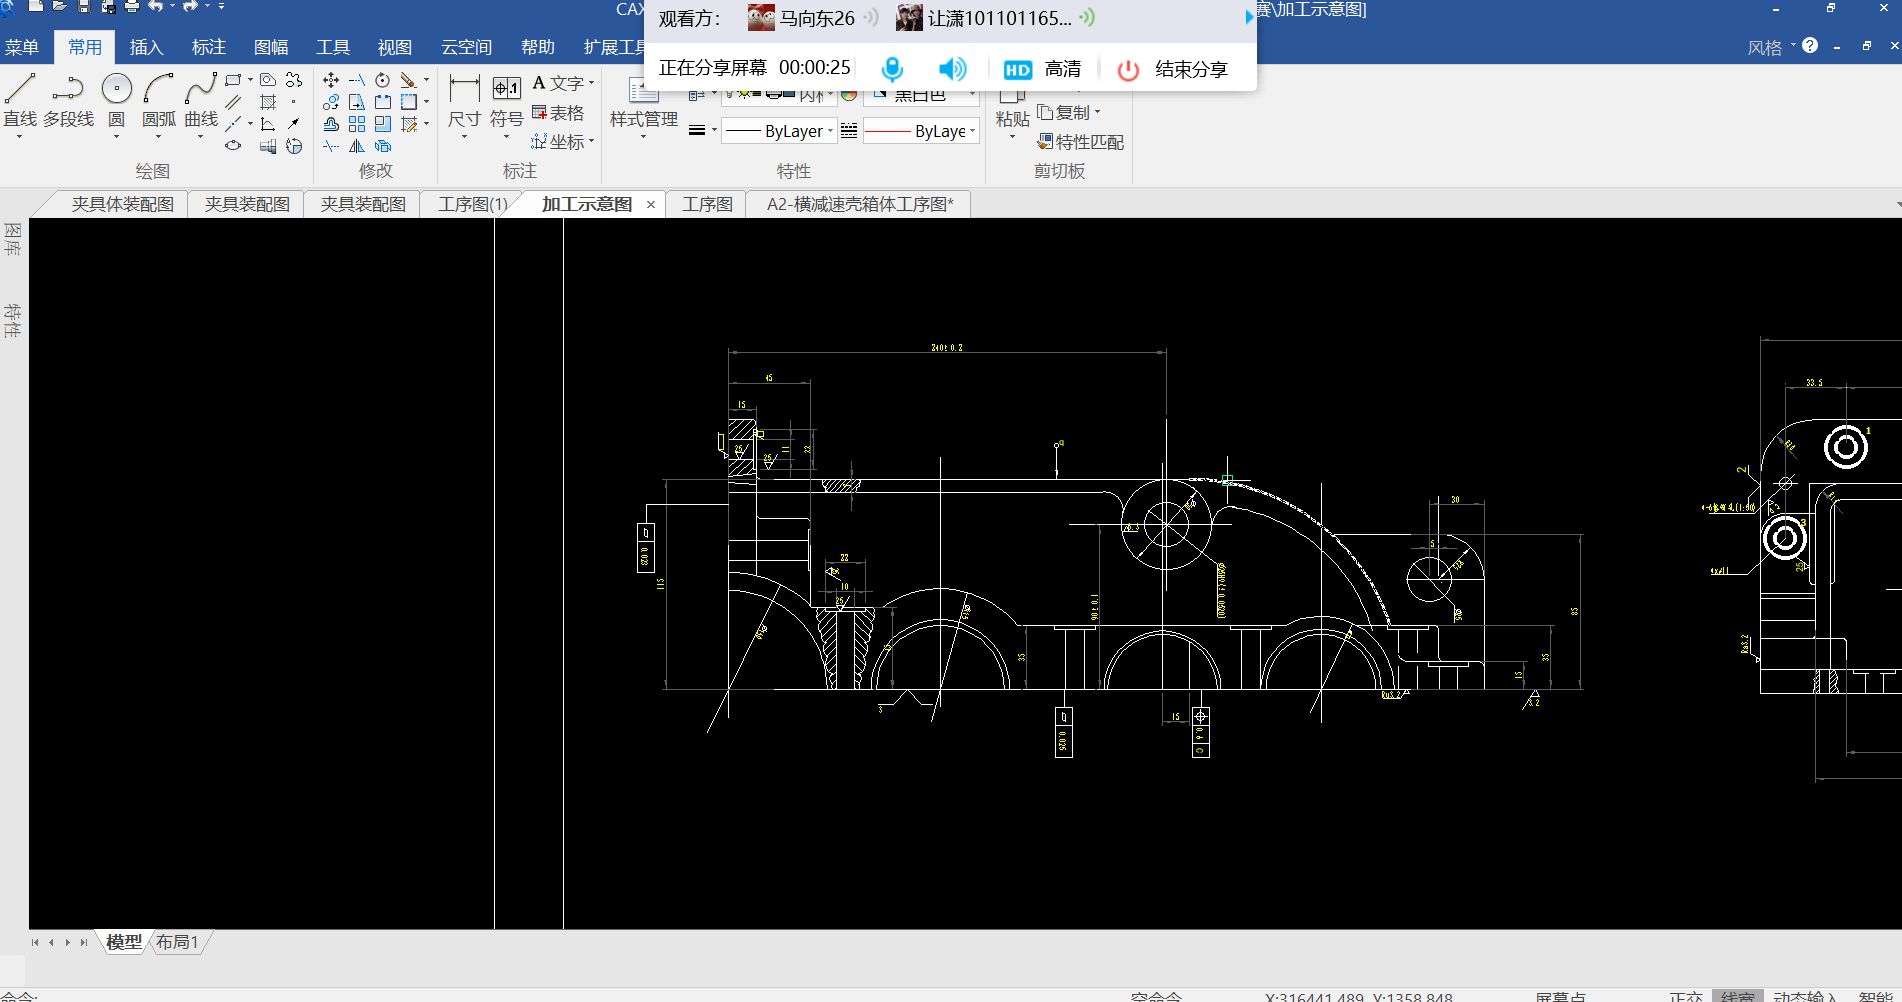Mute the microphone in screen share bar

click(x=892, y=69)
